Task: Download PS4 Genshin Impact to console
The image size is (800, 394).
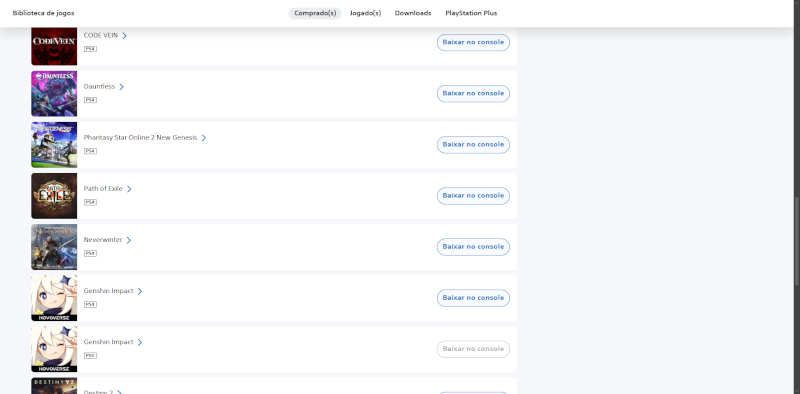Action: pyautogui.click(x=473, y=298)
